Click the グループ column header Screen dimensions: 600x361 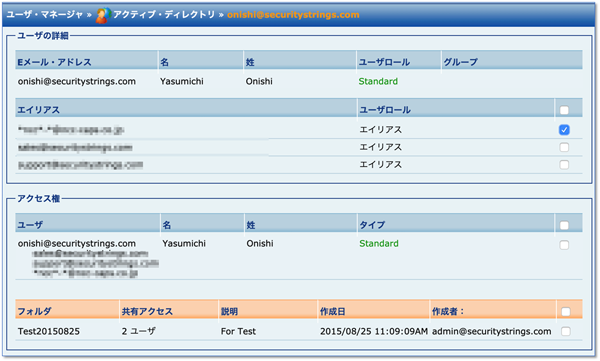coord(460,62)
